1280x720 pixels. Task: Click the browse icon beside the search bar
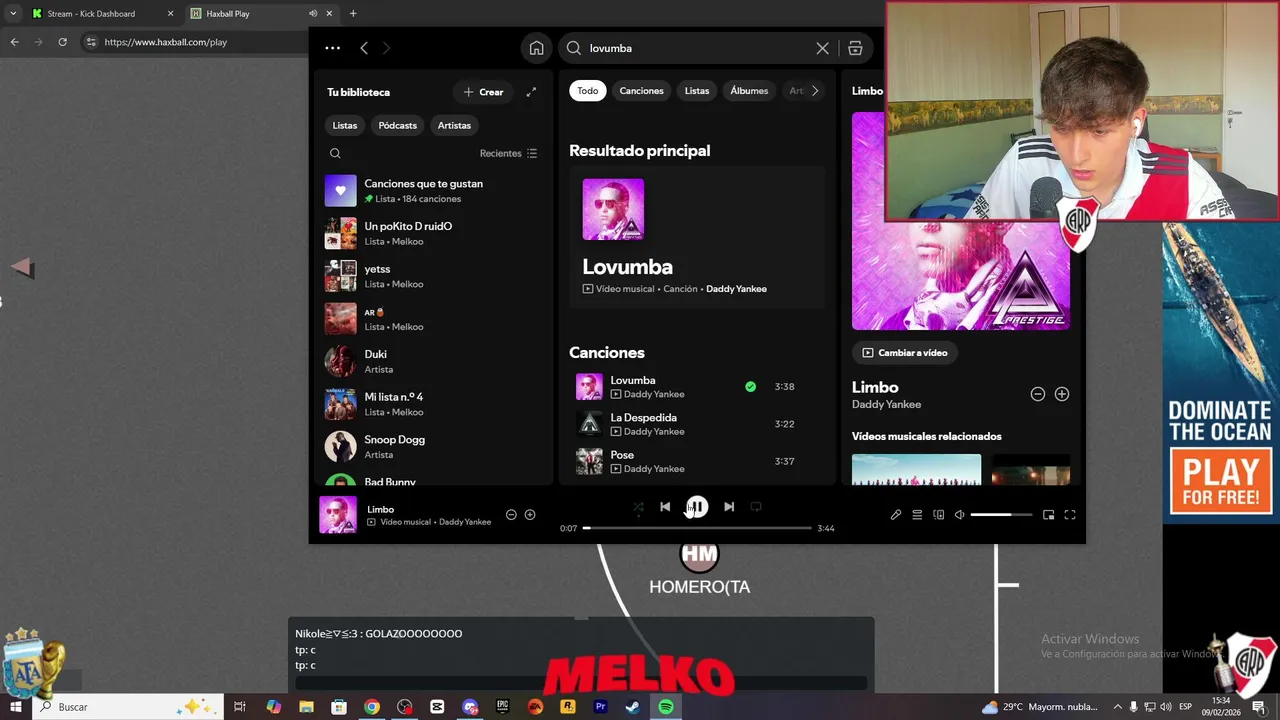pyautogui.click(x=855, y=48)
